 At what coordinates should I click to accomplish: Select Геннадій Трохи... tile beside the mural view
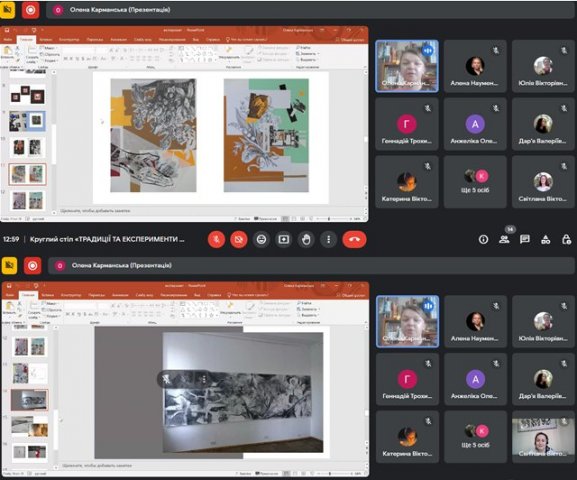click(407, 379)
